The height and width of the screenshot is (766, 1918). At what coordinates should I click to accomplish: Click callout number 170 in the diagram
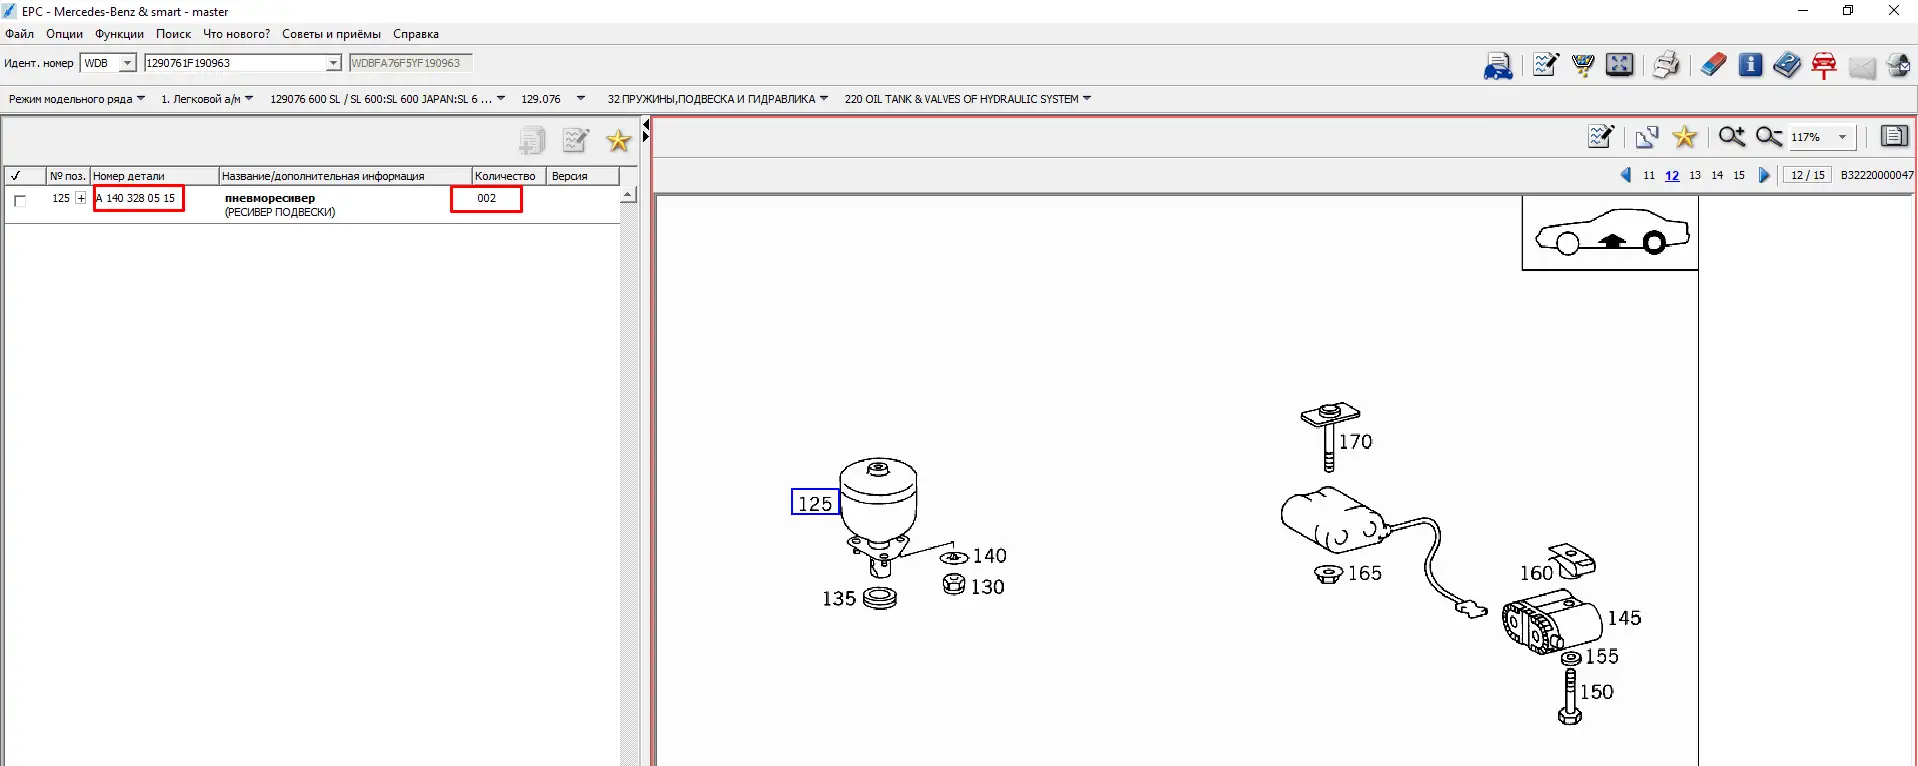[x=1356, y=442]
